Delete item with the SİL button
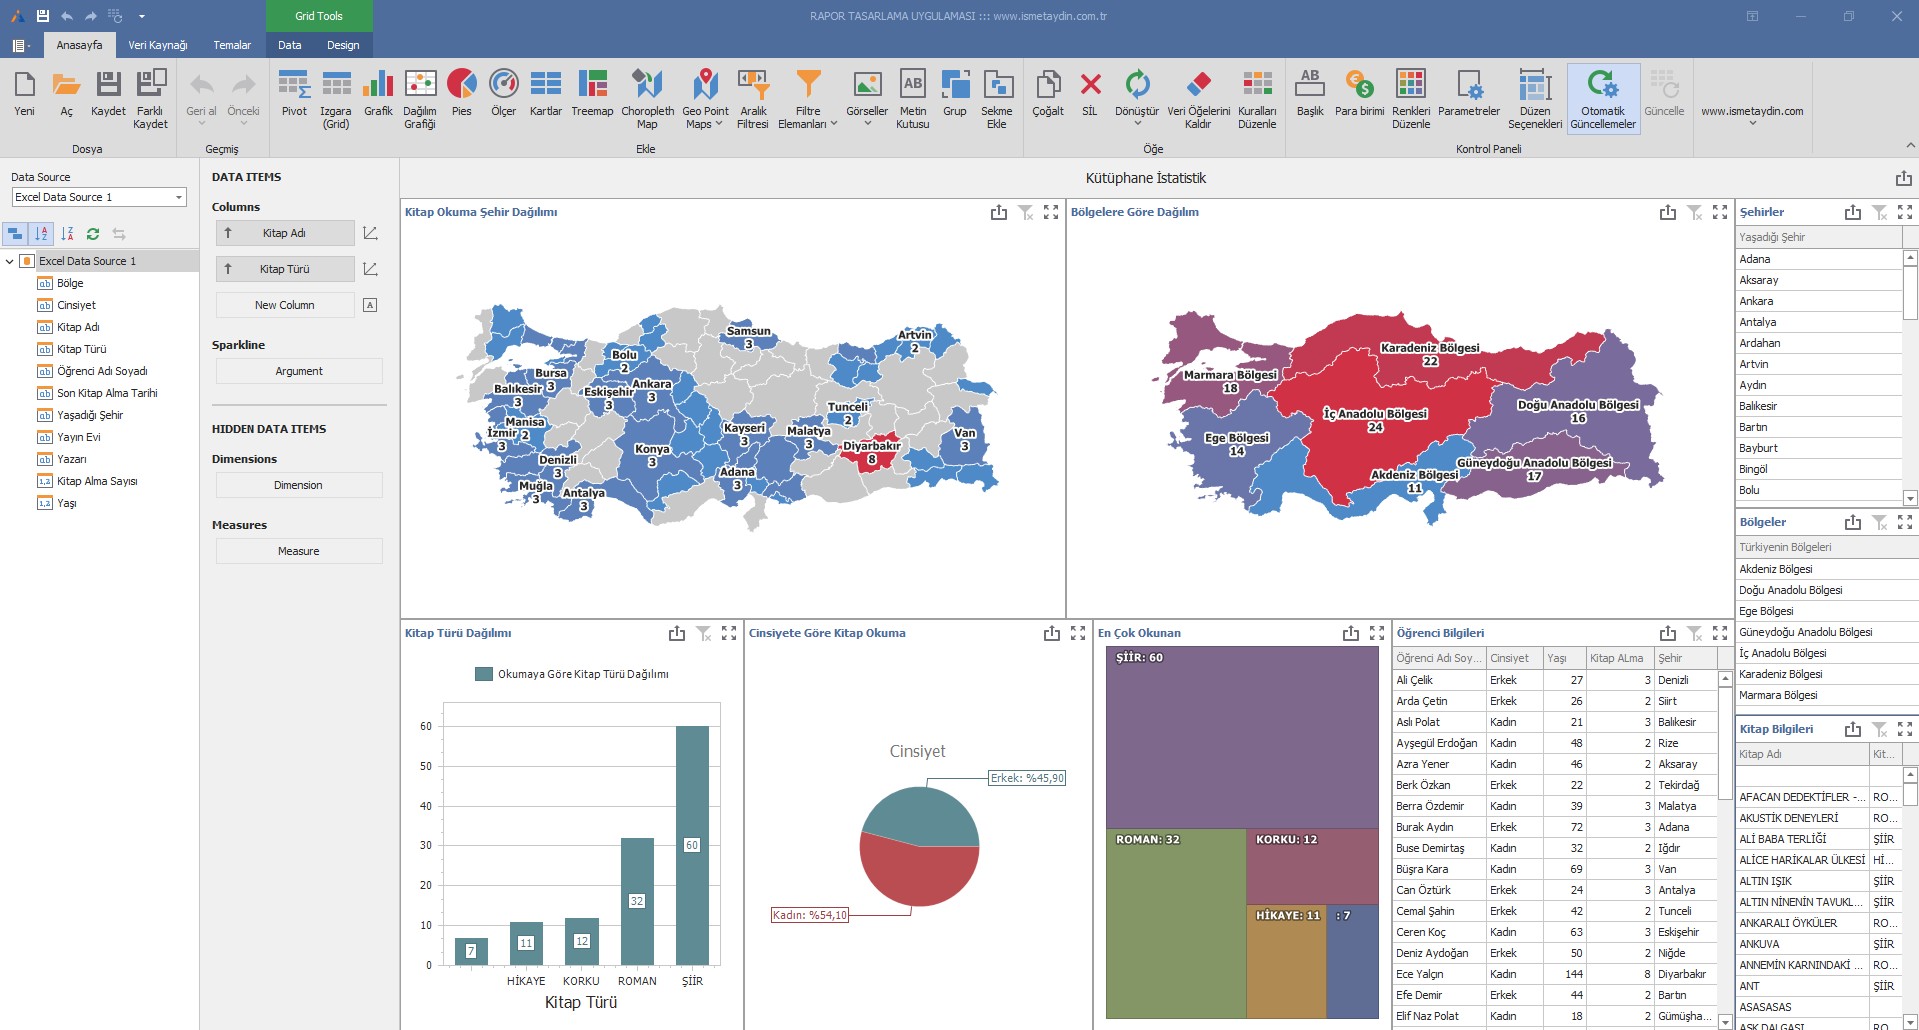Screen dimensions: 1919x1030 pyautogui.click(x=1090, y=97)
